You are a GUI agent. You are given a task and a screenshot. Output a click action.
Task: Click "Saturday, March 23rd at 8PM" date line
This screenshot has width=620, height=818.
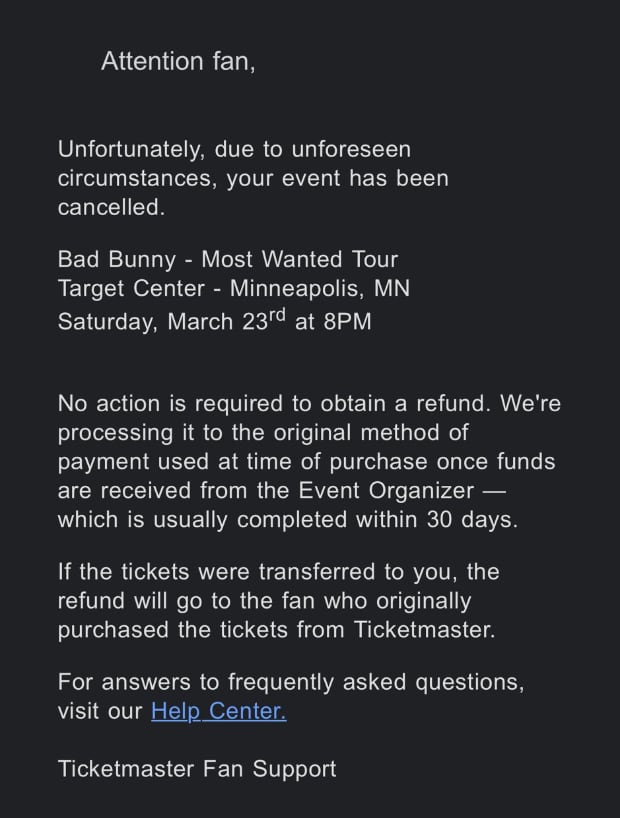tap(214, 321)
